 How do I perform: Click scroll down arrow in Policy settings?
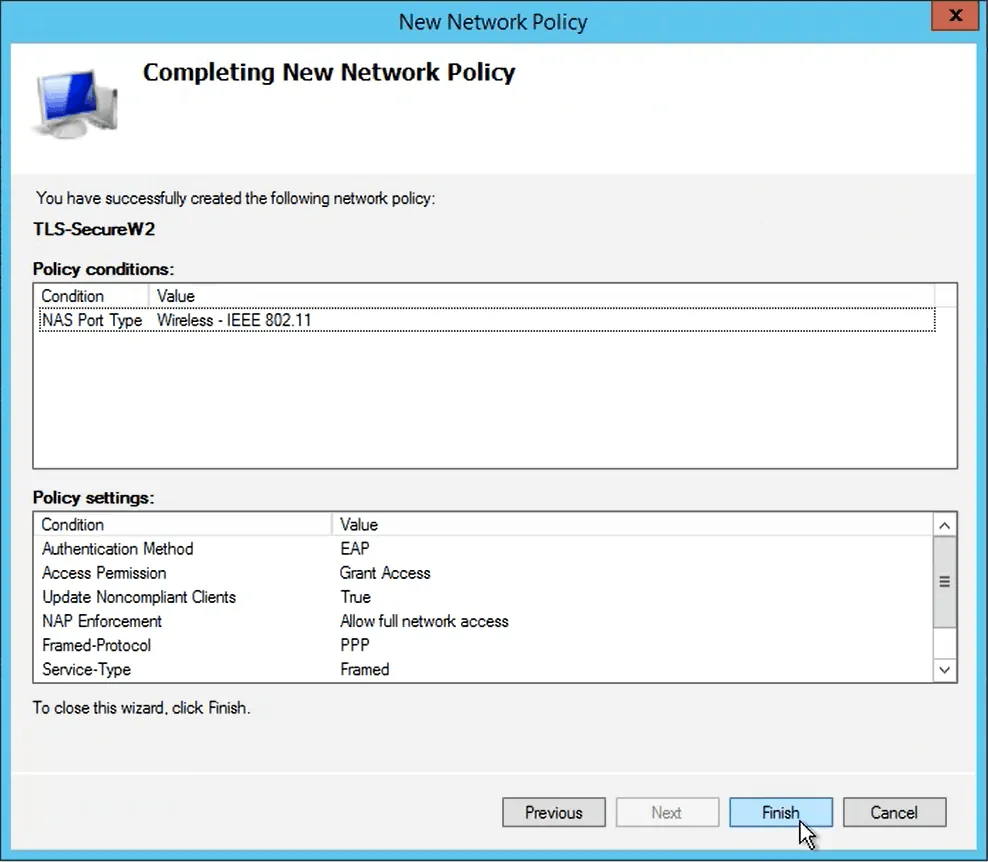pyautogui.click(x=944, y=669)
